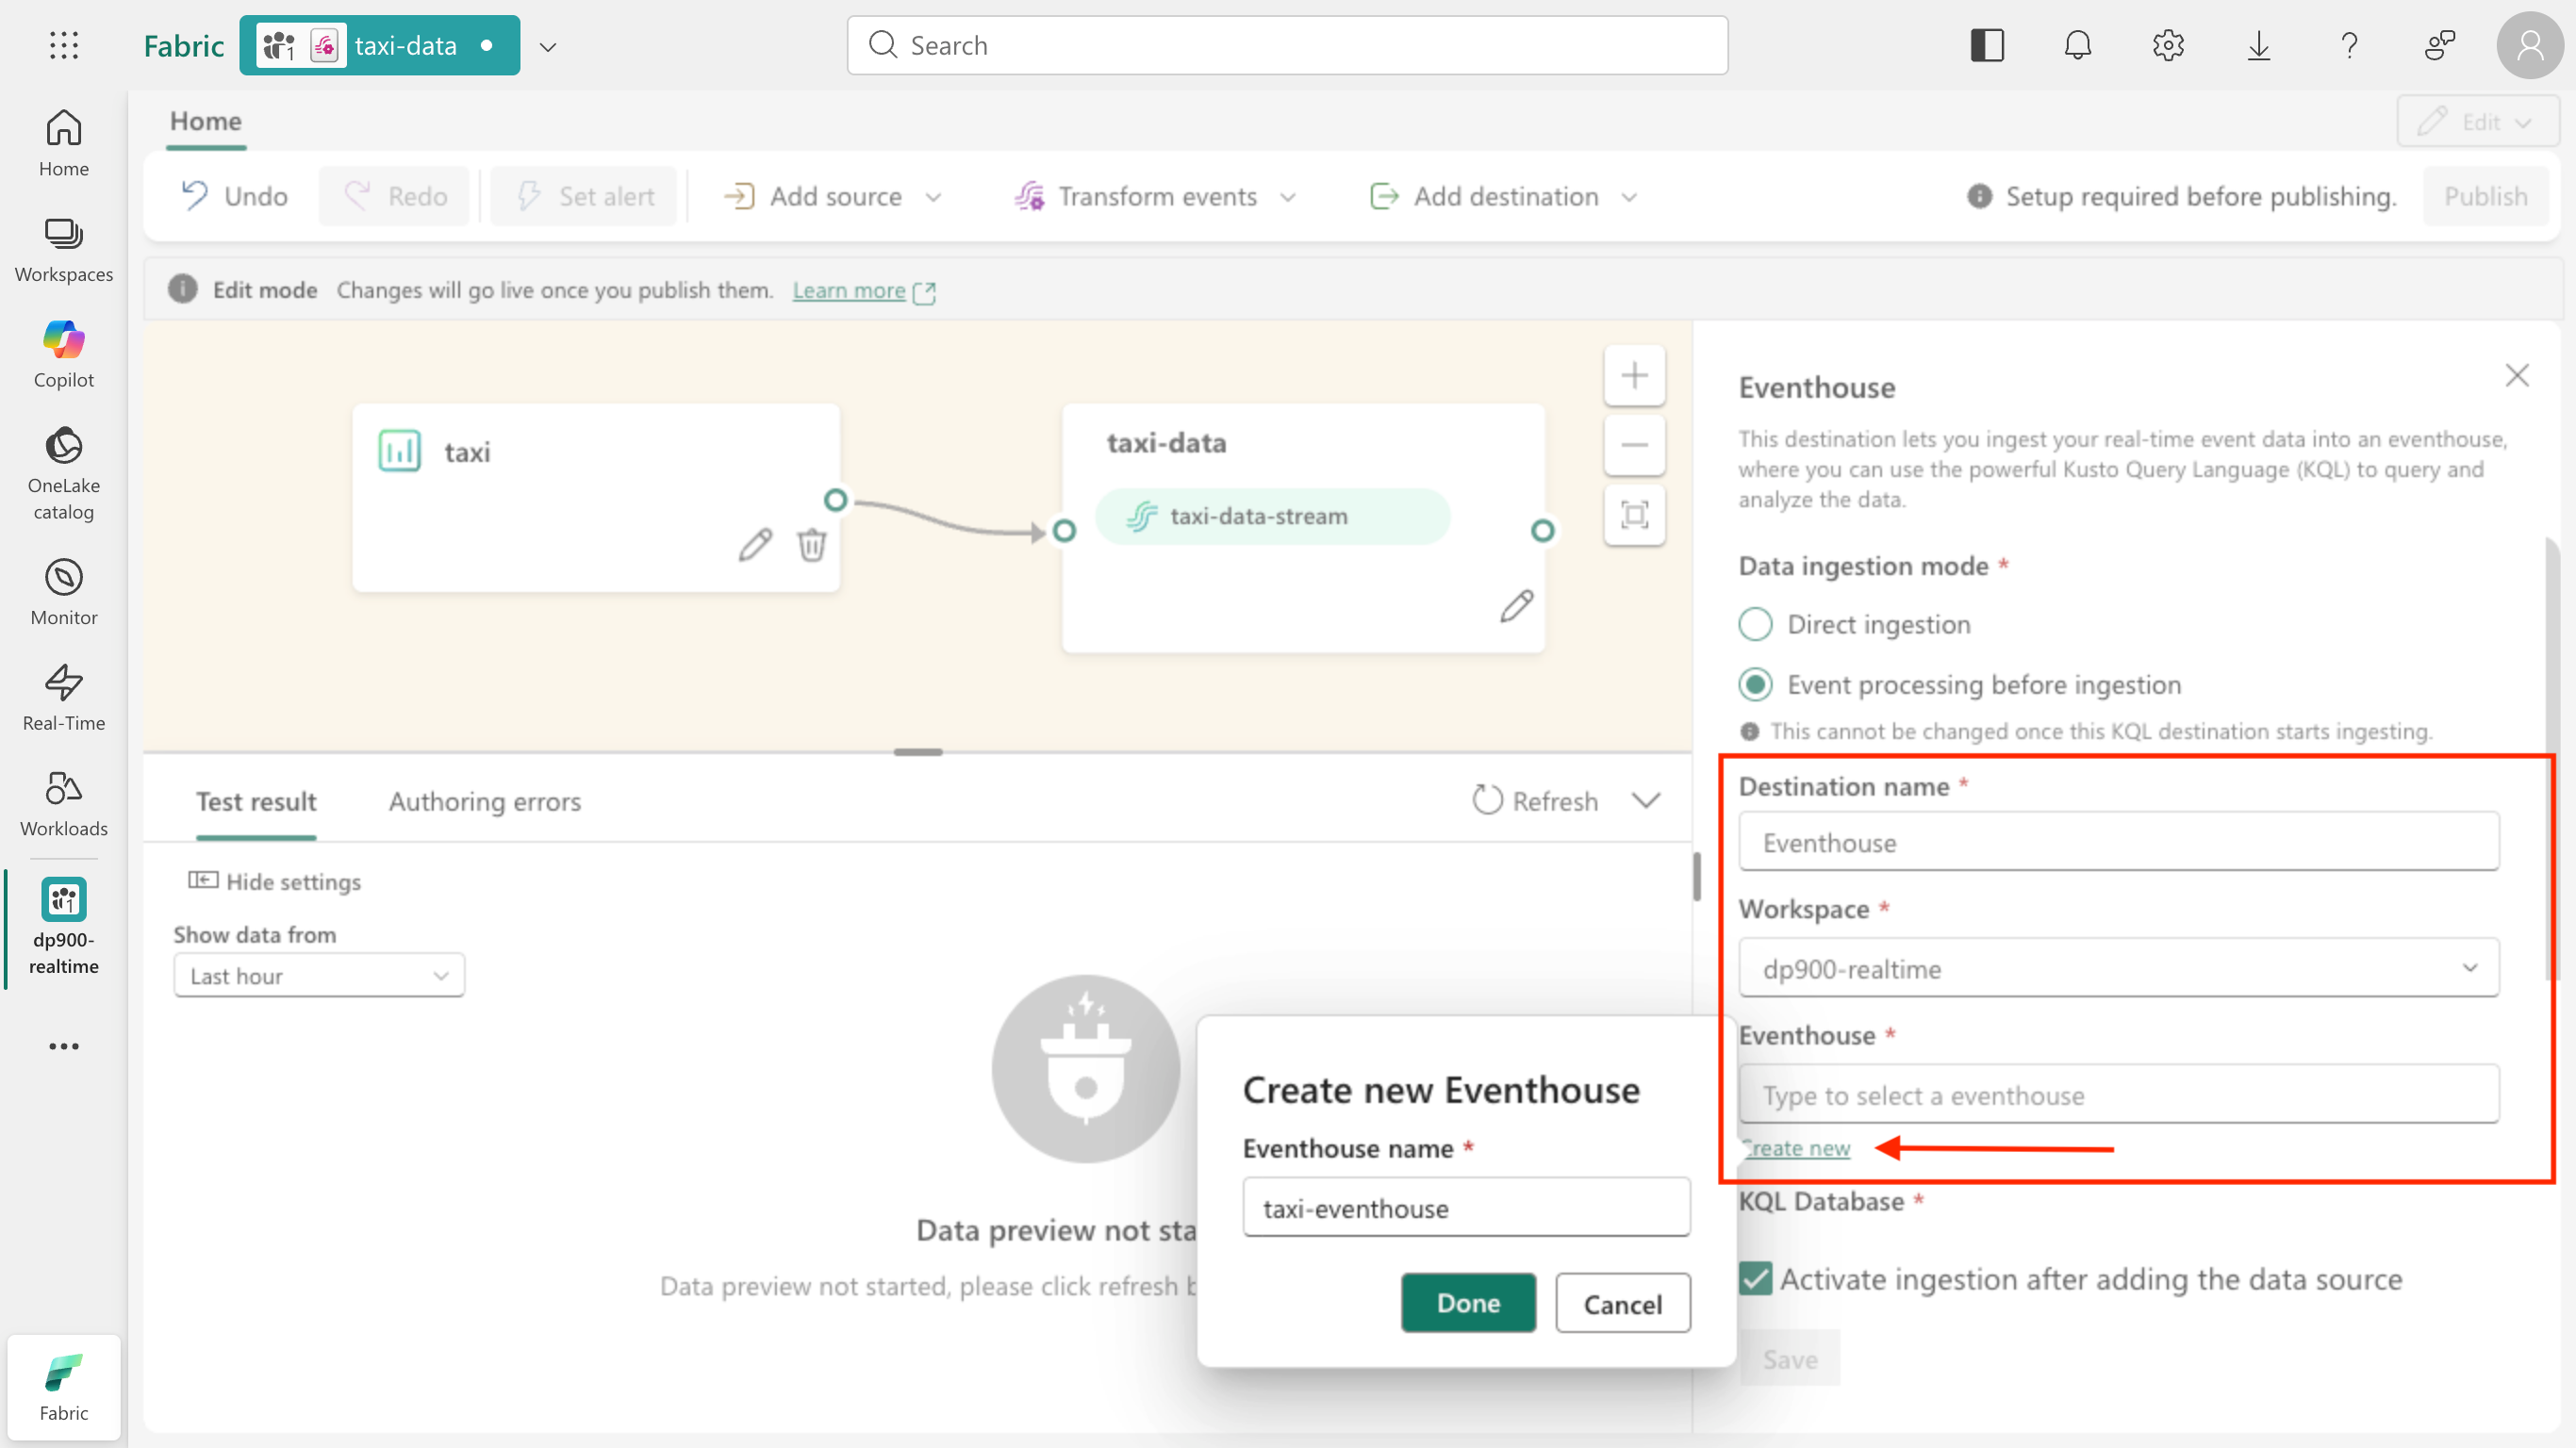Click the Publish button
2576x1448 pixels.
[2485, 196]
